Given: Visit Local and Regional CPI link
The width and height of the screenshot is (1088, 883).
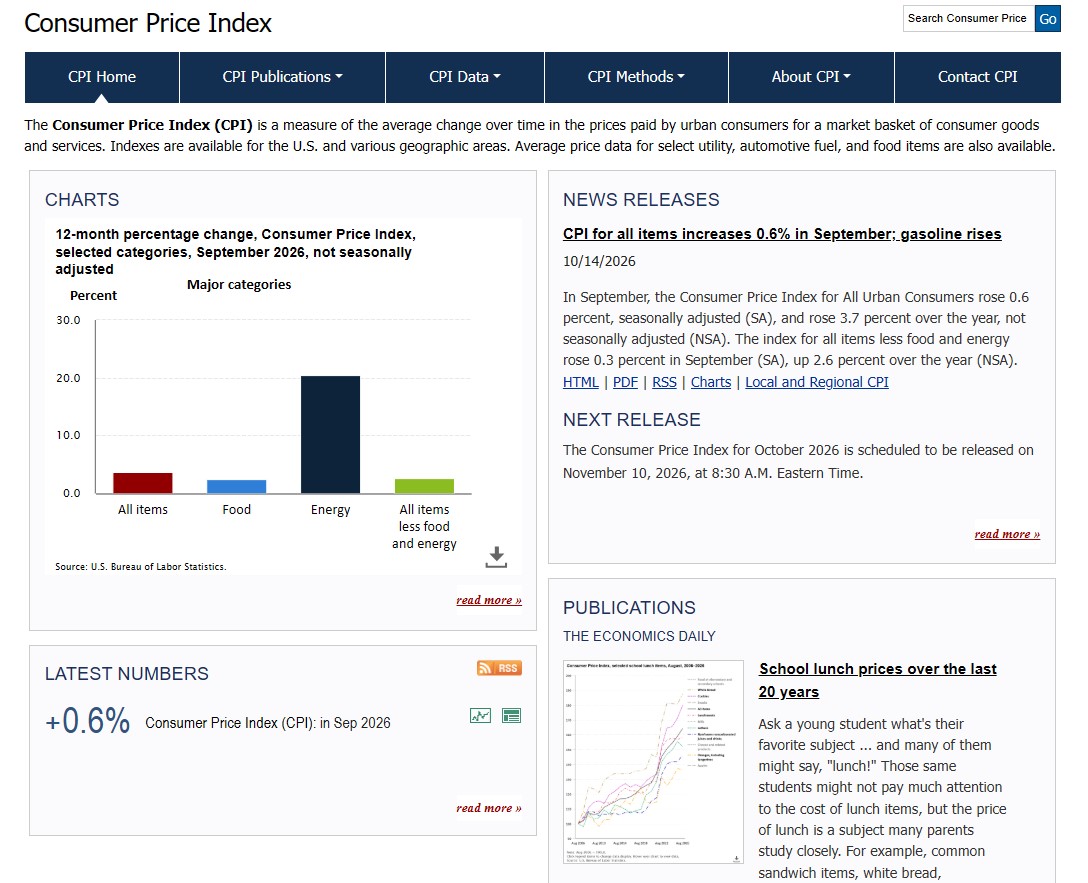Looking at the screenshot, I should coord(817,382).
